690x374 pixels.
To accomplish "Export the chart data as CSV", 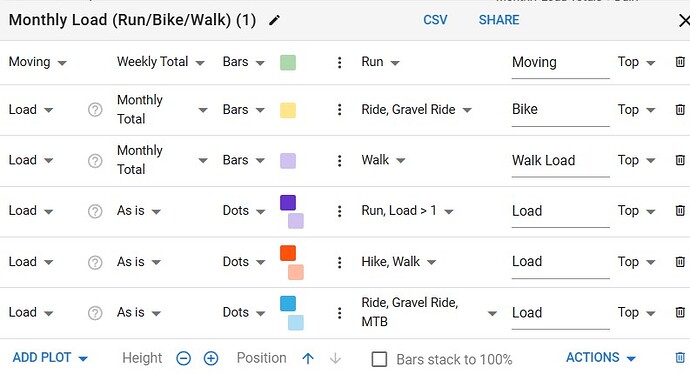I will [435, 20].
